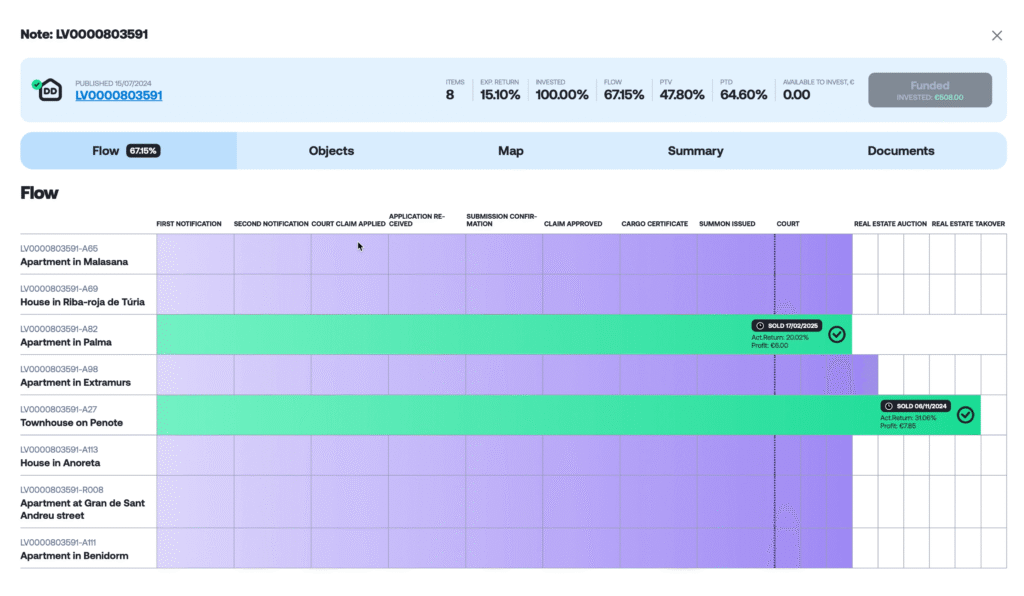Screen dimensions: 1024x596
Task: Close the note dialog with X
Action: pos(997,36)
